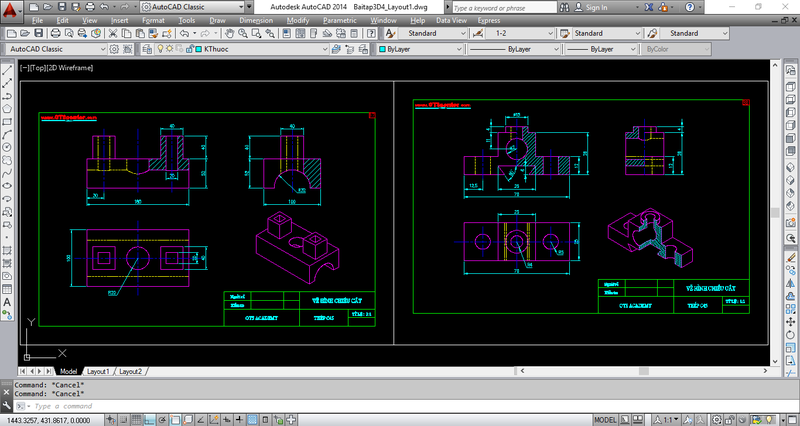Screen dimensions: 800x426
Task: Select the Multiline Text tool
Action: pyautogui.click(x=7, y=302)
